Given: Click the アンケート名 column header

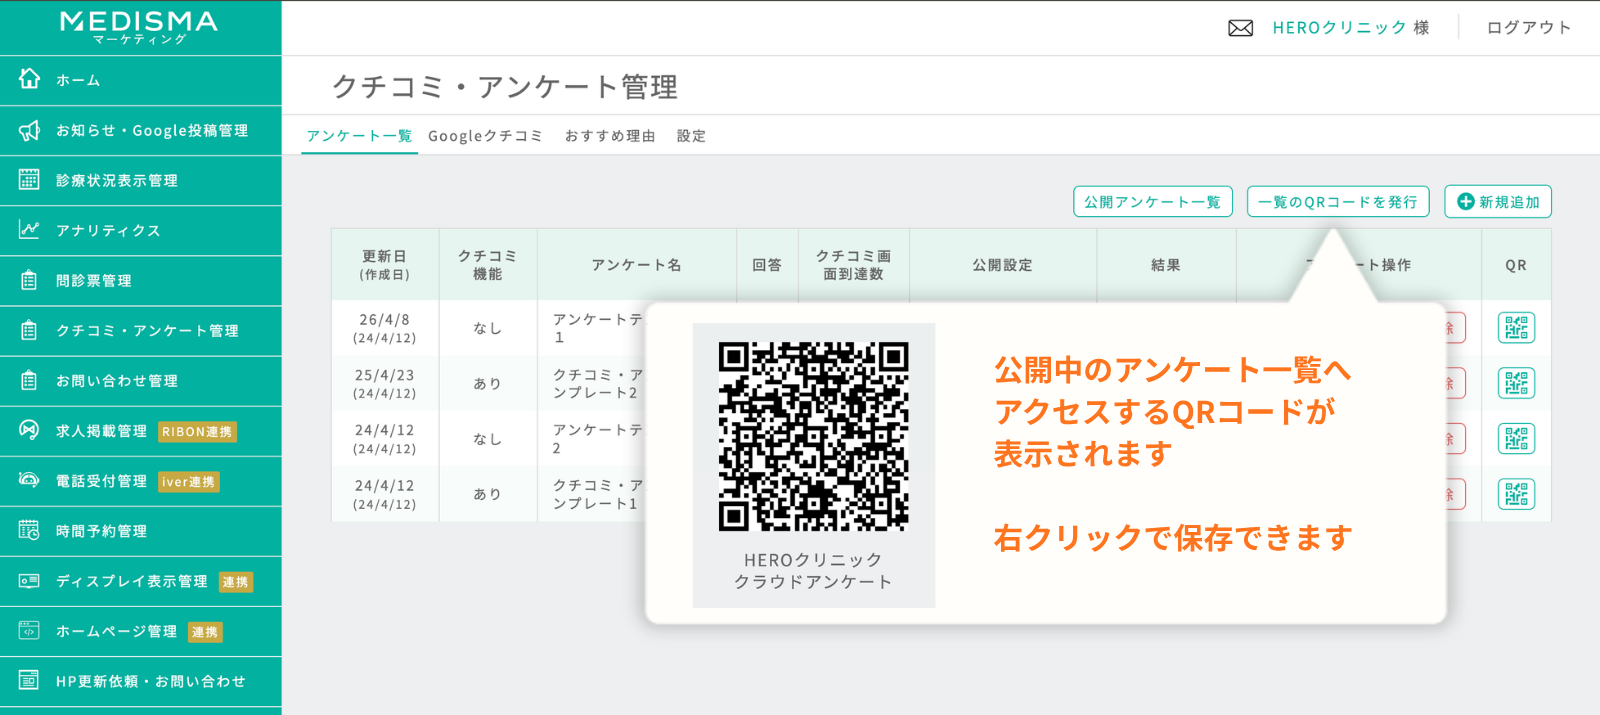Looking at the screenshot, I should [x=637, y=265].
